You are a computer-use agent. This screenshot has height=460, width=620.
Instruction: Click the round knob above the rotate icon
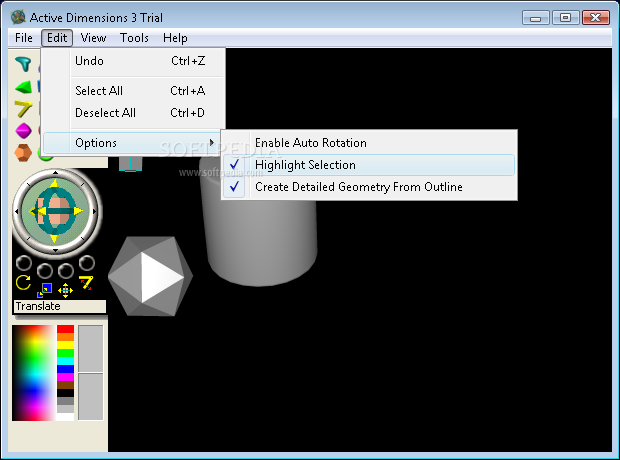[24, 263]
